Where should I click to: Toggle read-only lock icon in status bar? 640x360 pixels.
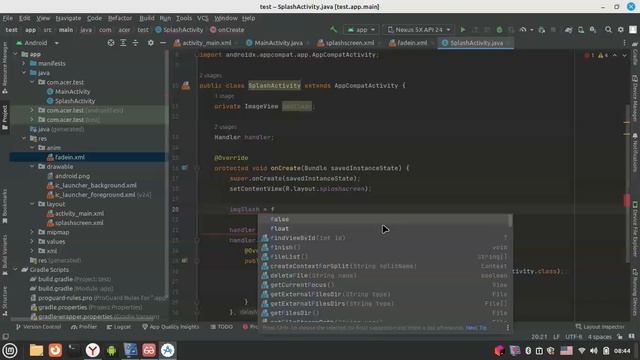pyautogui.click(x=620, y=337)
